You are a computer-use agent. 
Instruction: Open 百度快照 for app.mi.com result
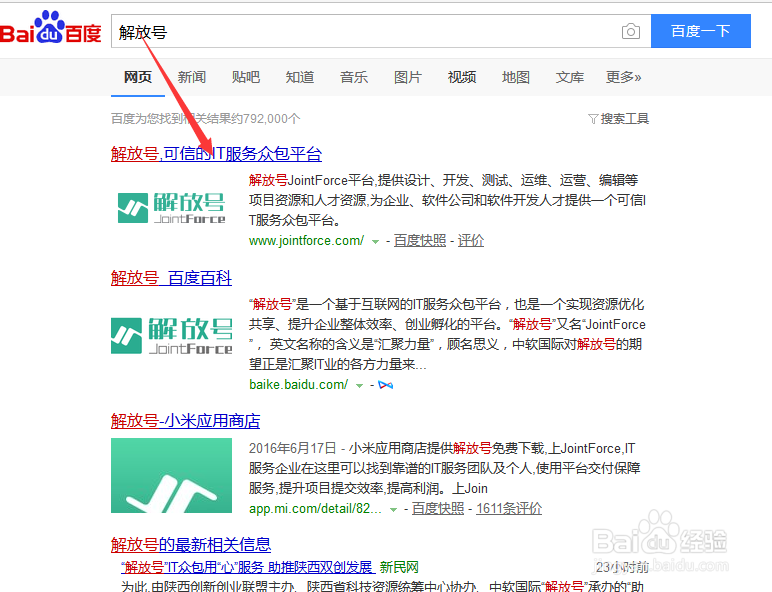(438, 508)
